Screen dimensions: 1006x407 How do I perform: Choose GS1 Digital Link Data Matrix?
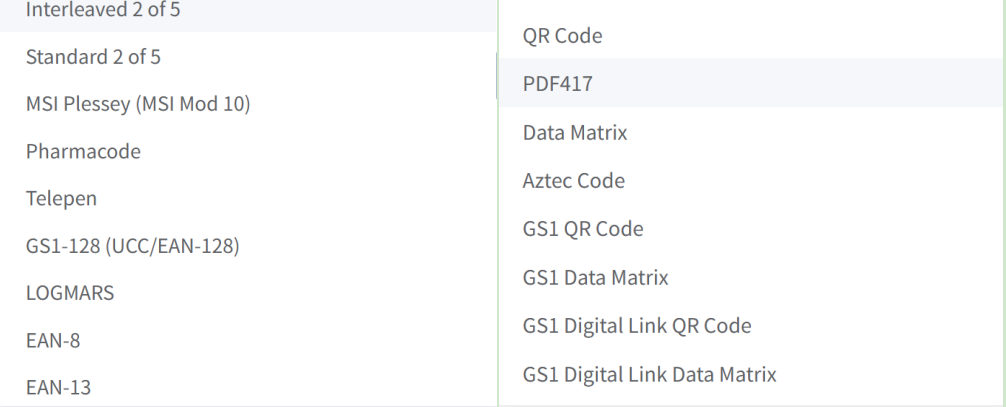click(x=649, y=374)
